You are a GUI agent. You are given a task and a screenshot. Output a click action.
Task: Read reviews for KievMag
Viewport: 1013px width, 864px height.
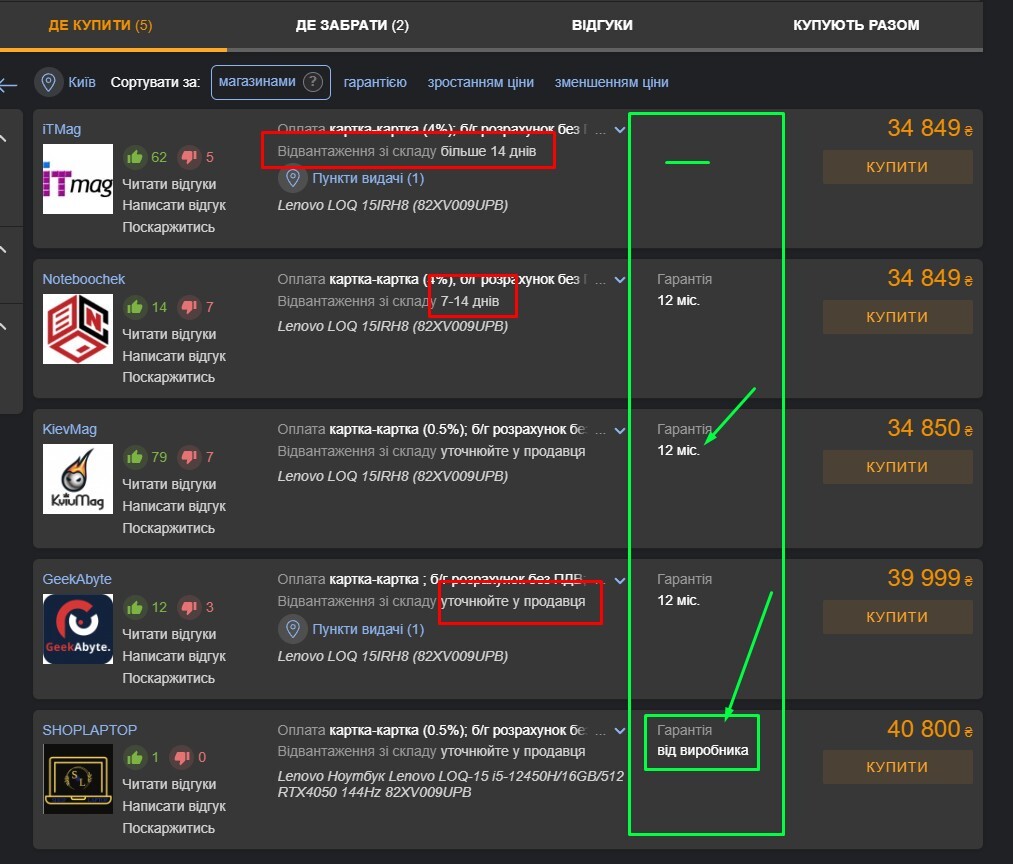point(169,484)
